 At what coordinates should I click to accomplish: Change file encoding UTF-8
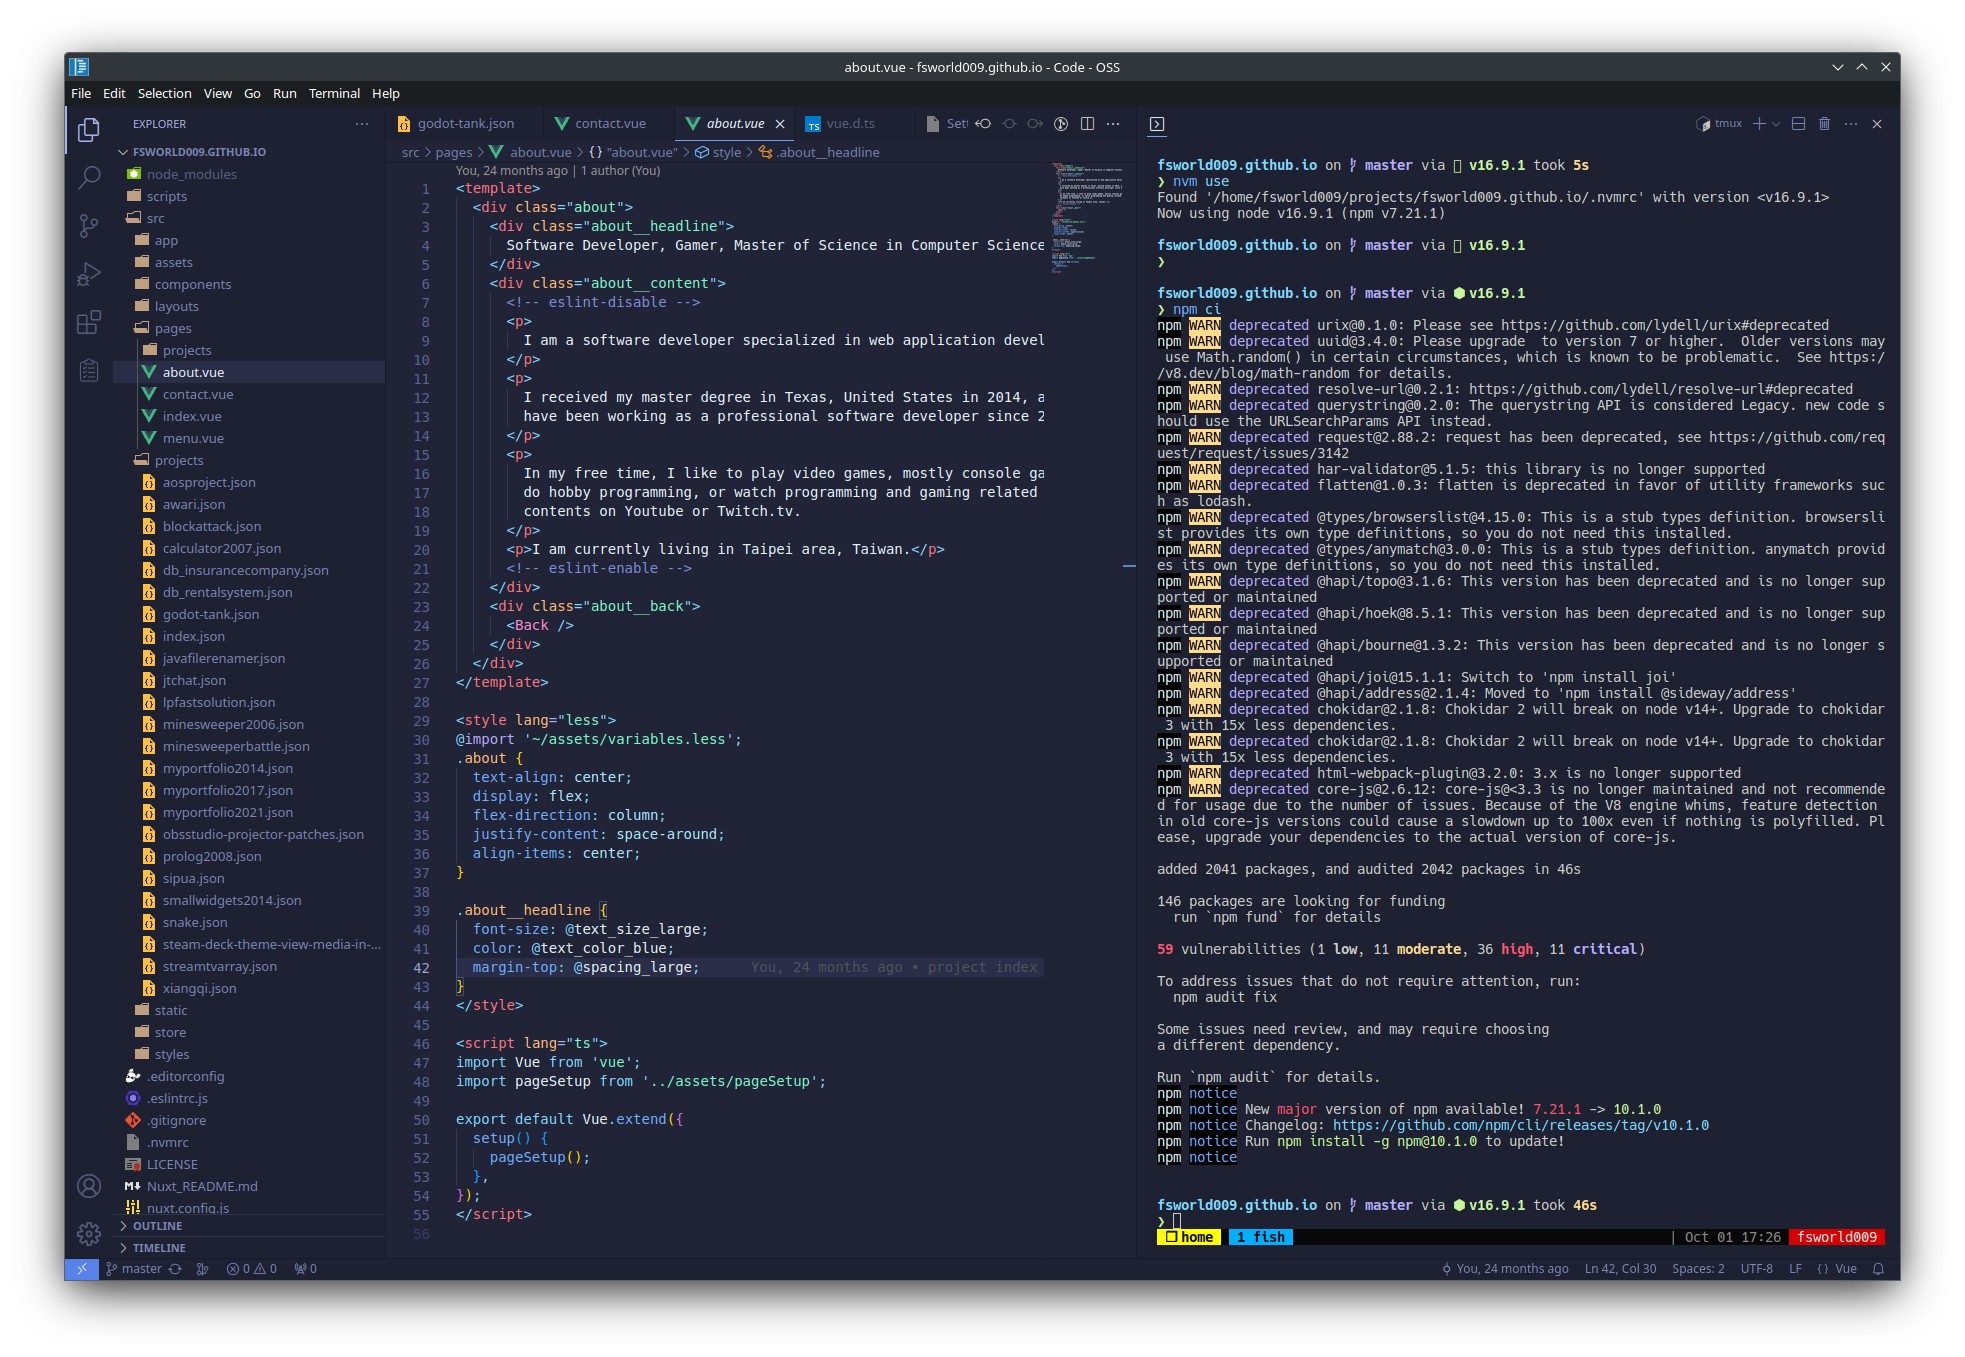(x=1756, y=1269)
